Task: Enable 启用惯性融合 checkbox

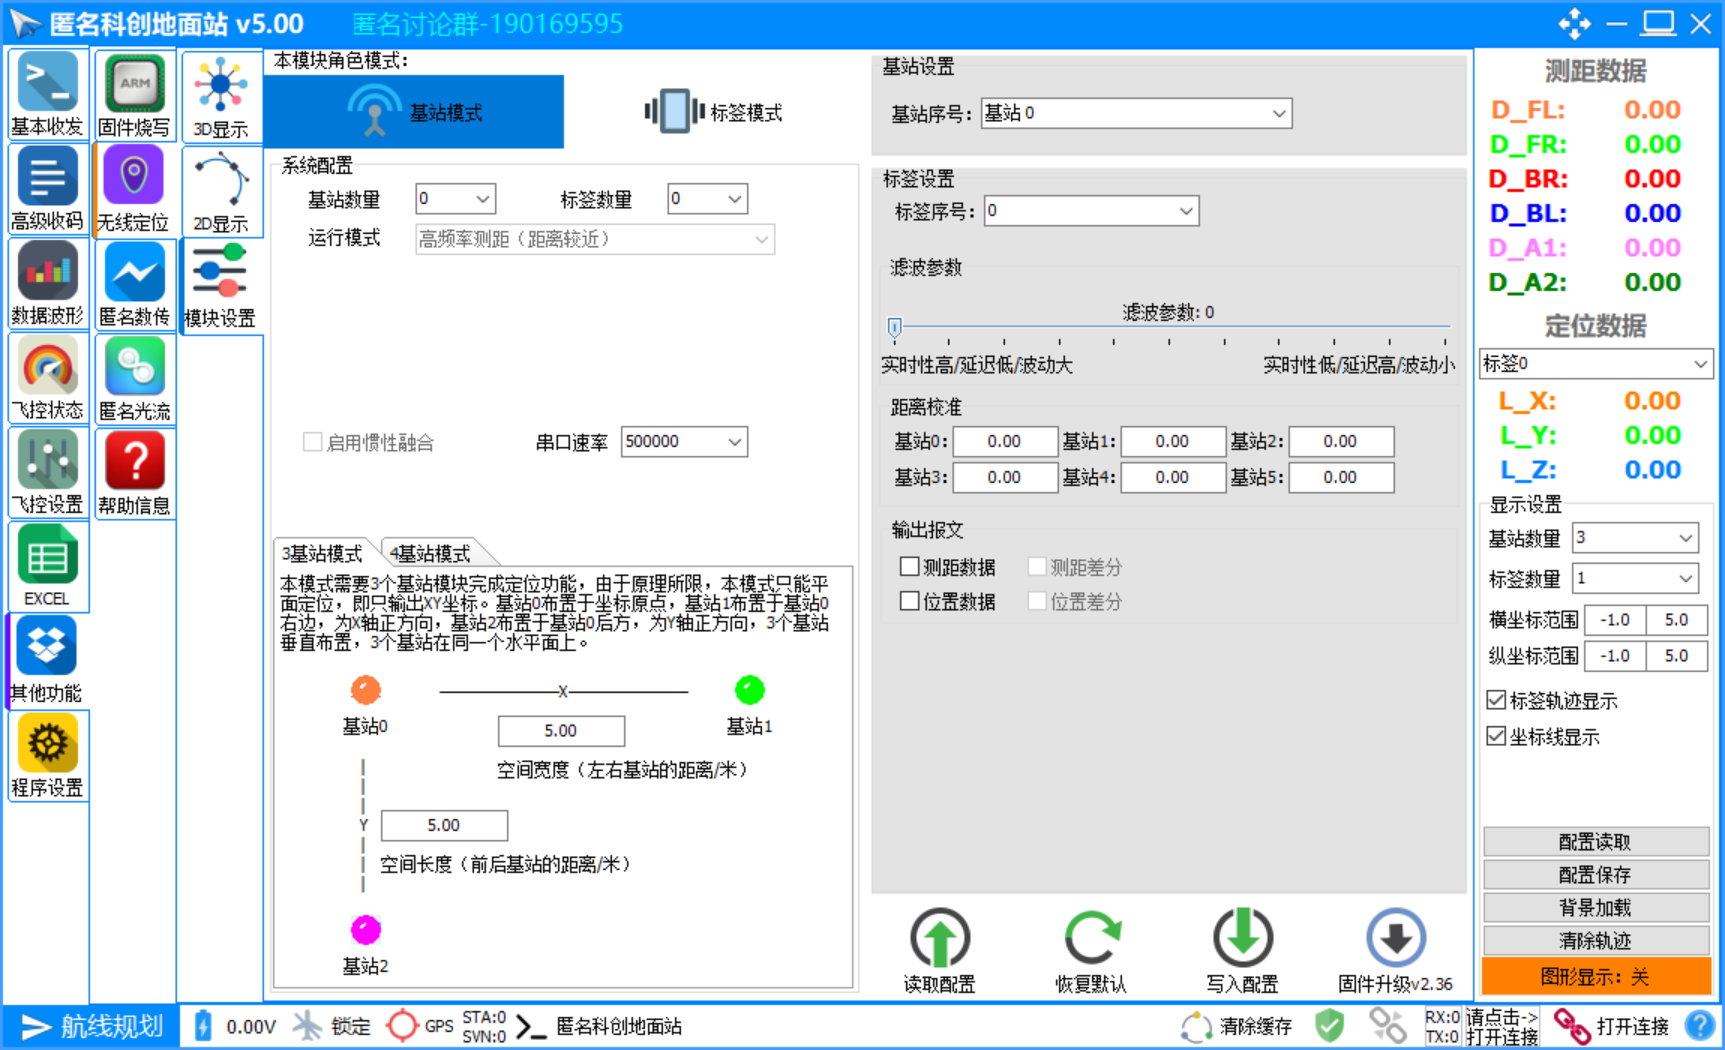Action: tap(312, 442)
